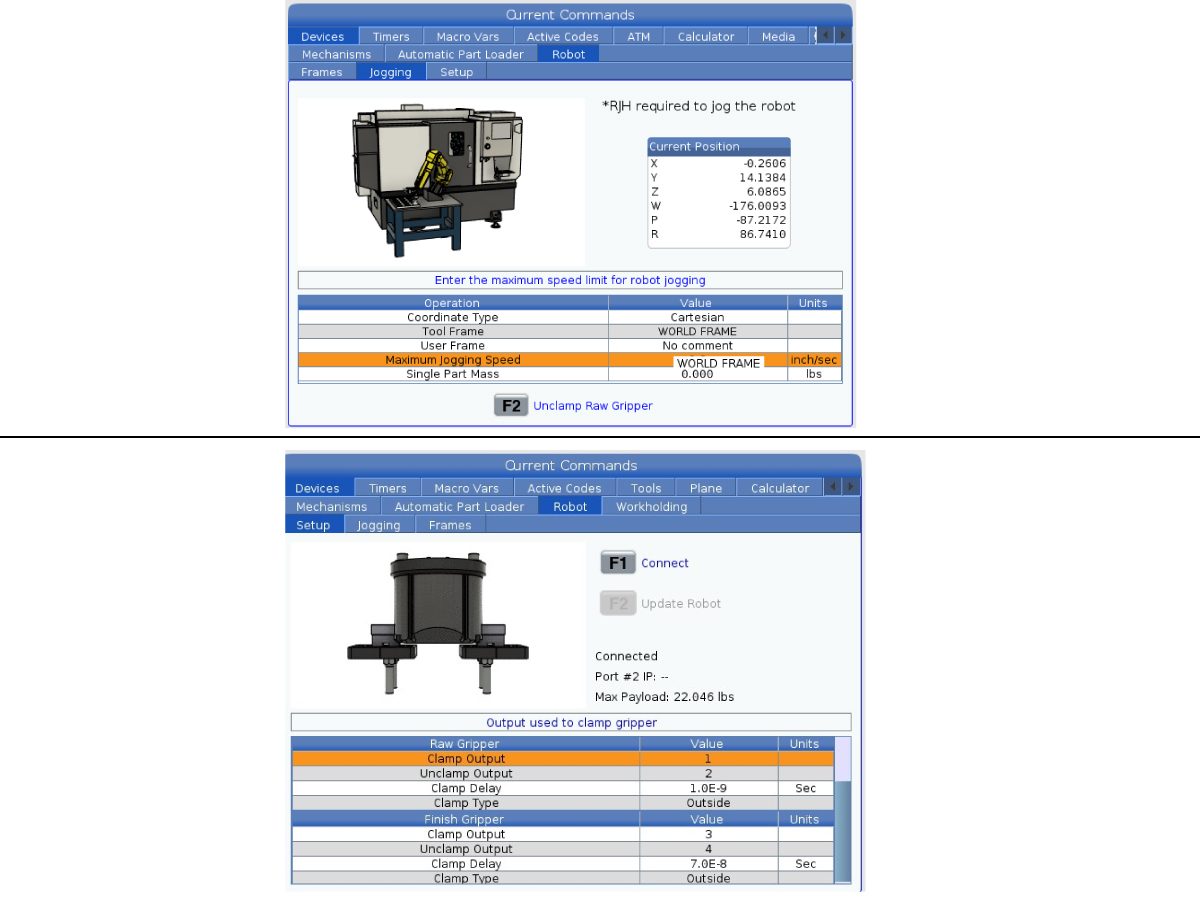Click left tab-scroll arrow next to Media tab
1200x900 pixels.
[826, 36]
